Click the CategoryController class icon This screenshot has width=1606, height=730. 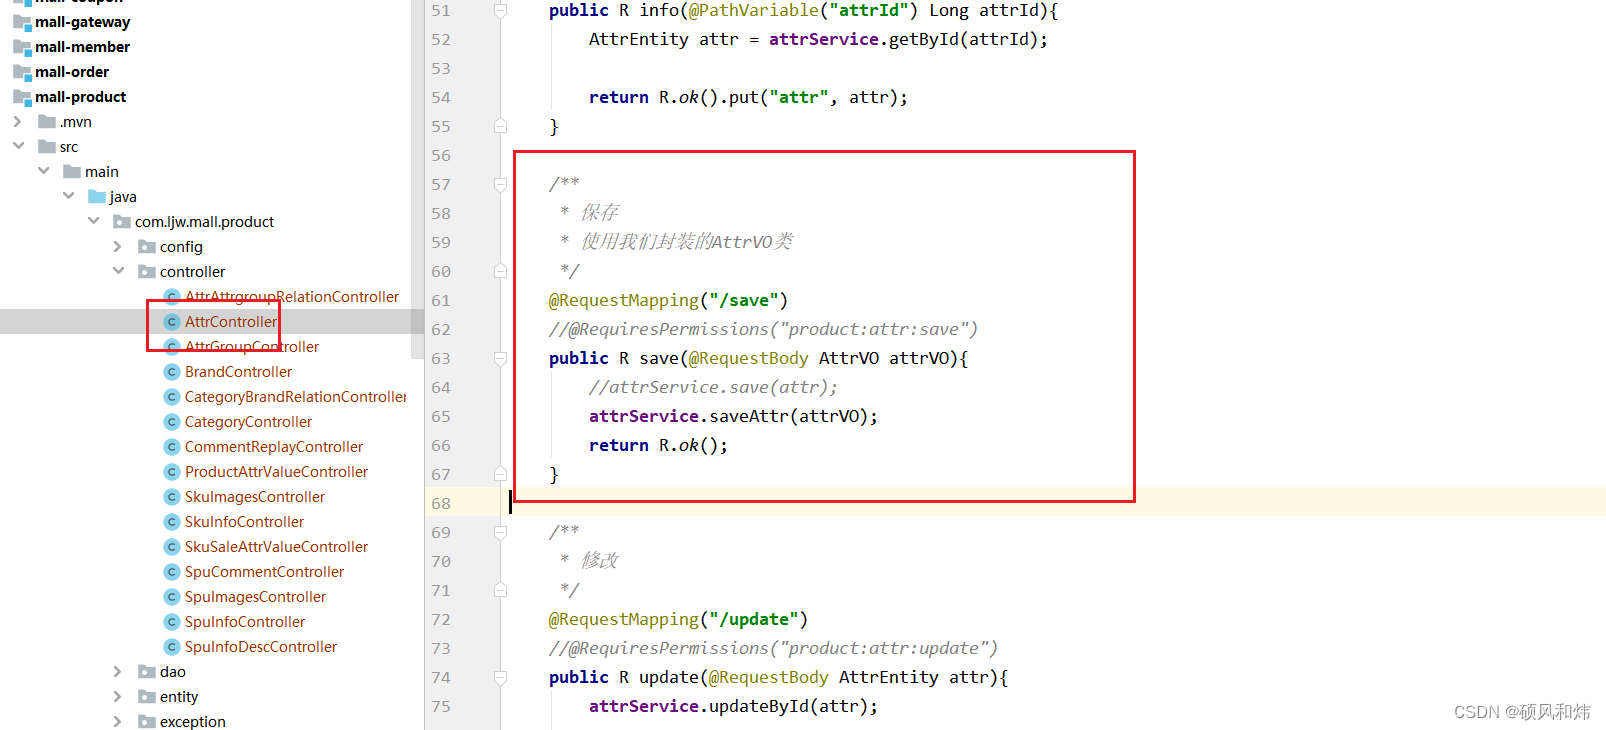(172, 422)
